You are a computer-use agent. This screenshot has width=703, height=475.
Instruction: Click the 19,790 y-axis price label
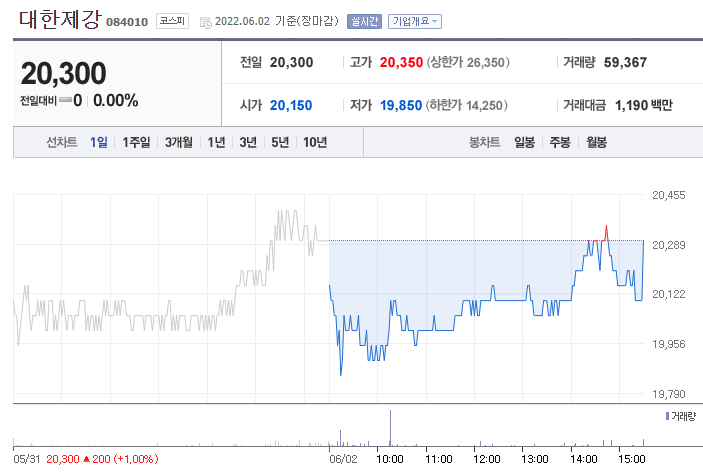(668, 394)
